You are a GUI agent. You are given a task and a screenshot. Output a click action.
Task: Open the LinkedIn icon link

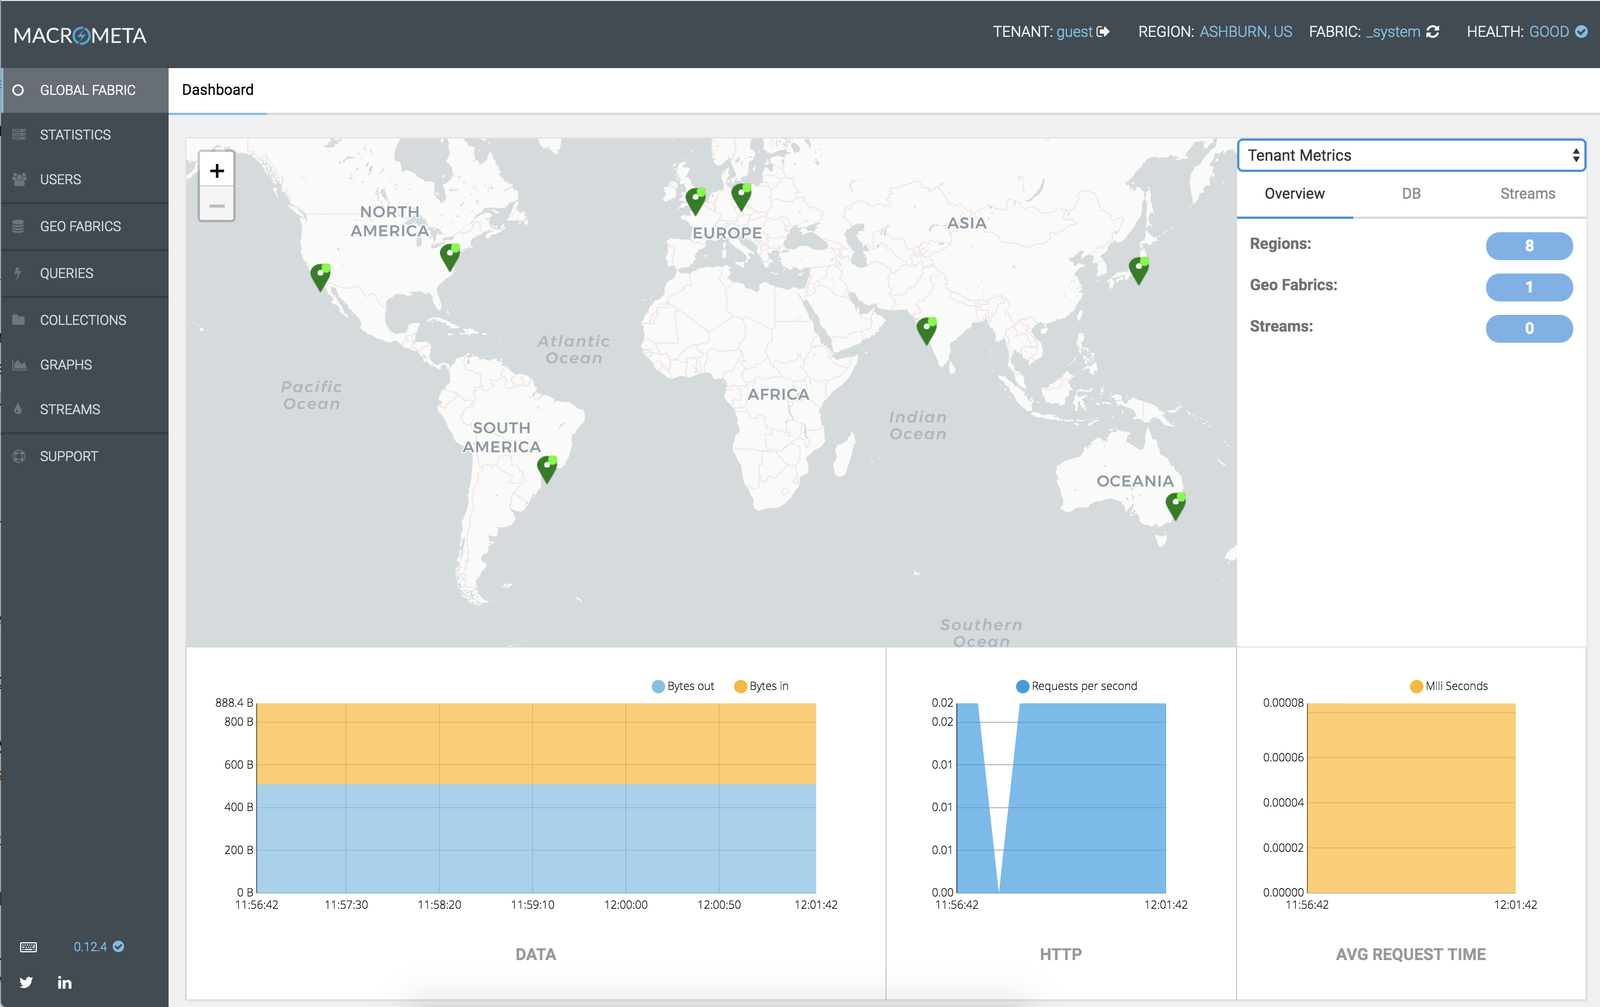[x=64, y=983]
